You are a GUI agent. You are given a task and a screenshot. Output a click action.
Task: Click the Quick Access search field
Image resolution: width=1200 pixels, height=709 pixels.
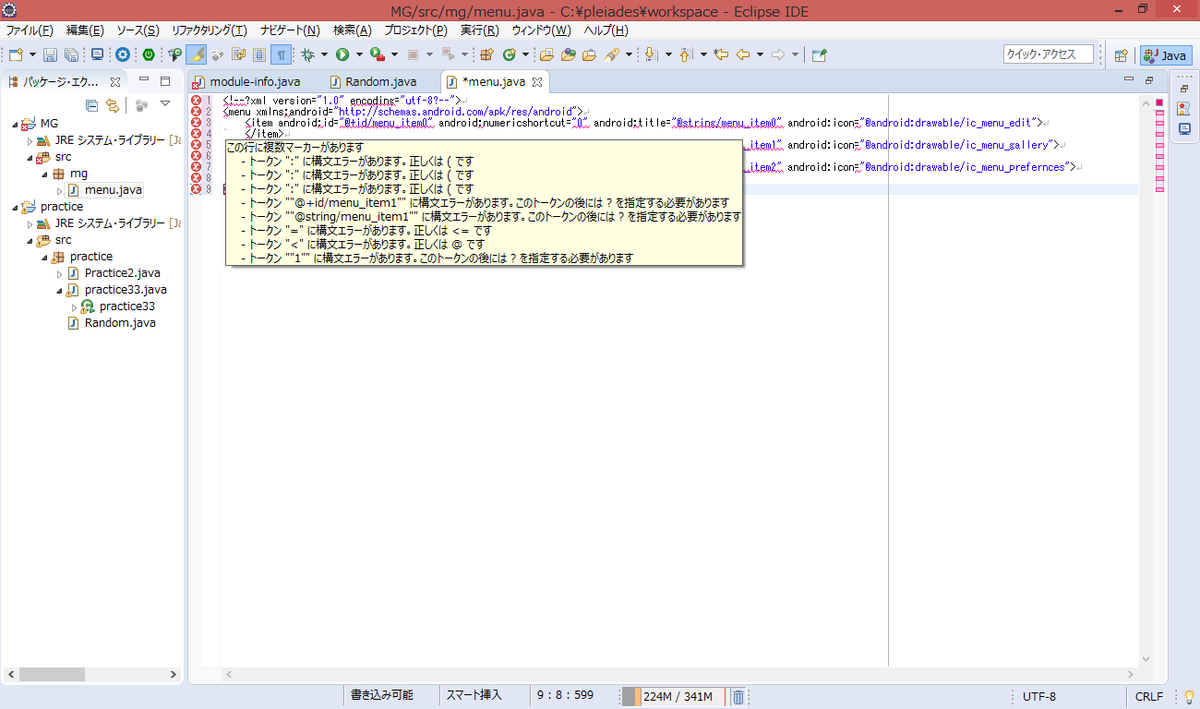pos(1048,55)
